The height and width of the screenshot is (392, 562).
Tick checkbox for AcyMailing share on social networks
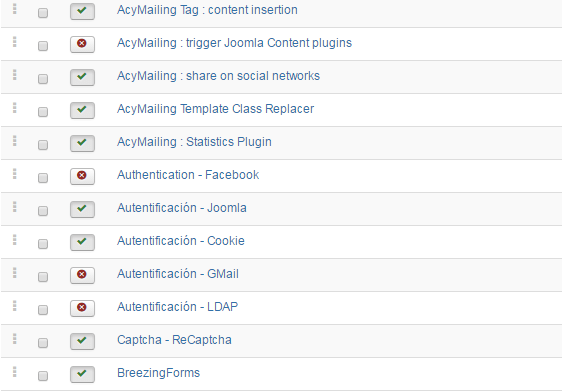(x=43, y=79)
